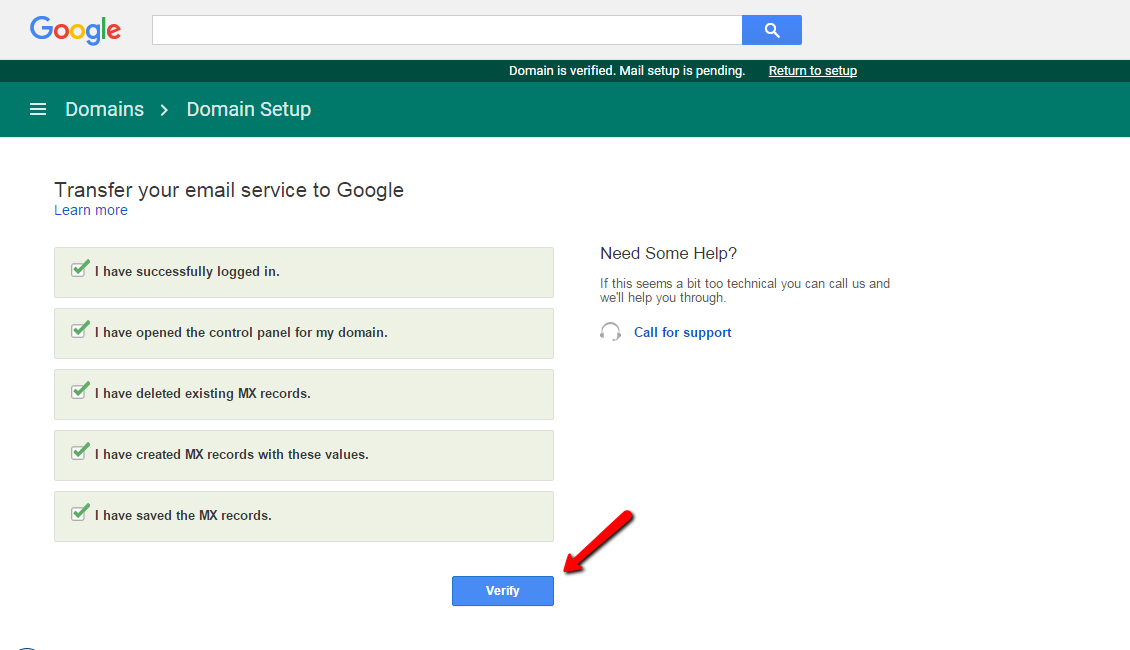This screenshot has height=650, width=1130.
Task: Click the 'Need Some Help?' heading
Action: (x=668, y=253)
